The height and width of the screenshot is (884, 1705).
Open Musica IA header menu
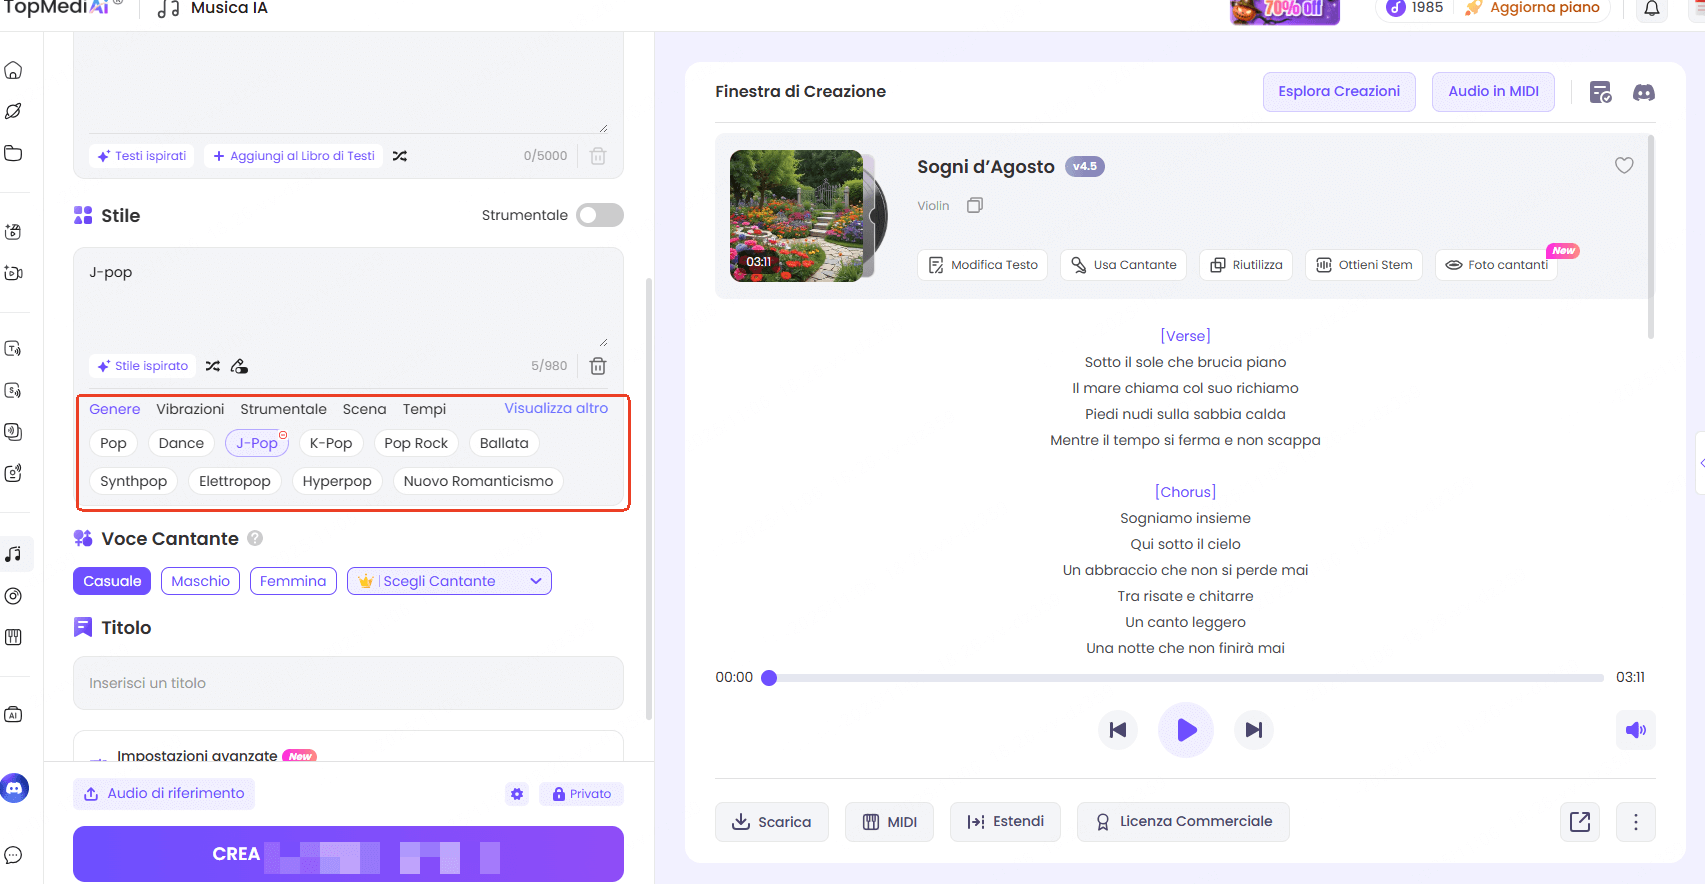click(x=212, y=9)
